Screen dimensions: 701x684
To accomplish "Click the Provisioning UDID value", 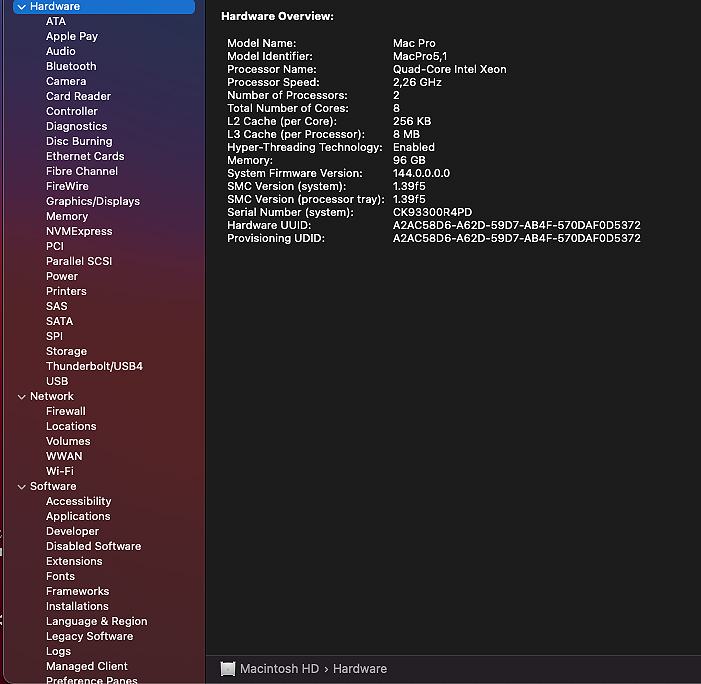I will coord(516,238).
